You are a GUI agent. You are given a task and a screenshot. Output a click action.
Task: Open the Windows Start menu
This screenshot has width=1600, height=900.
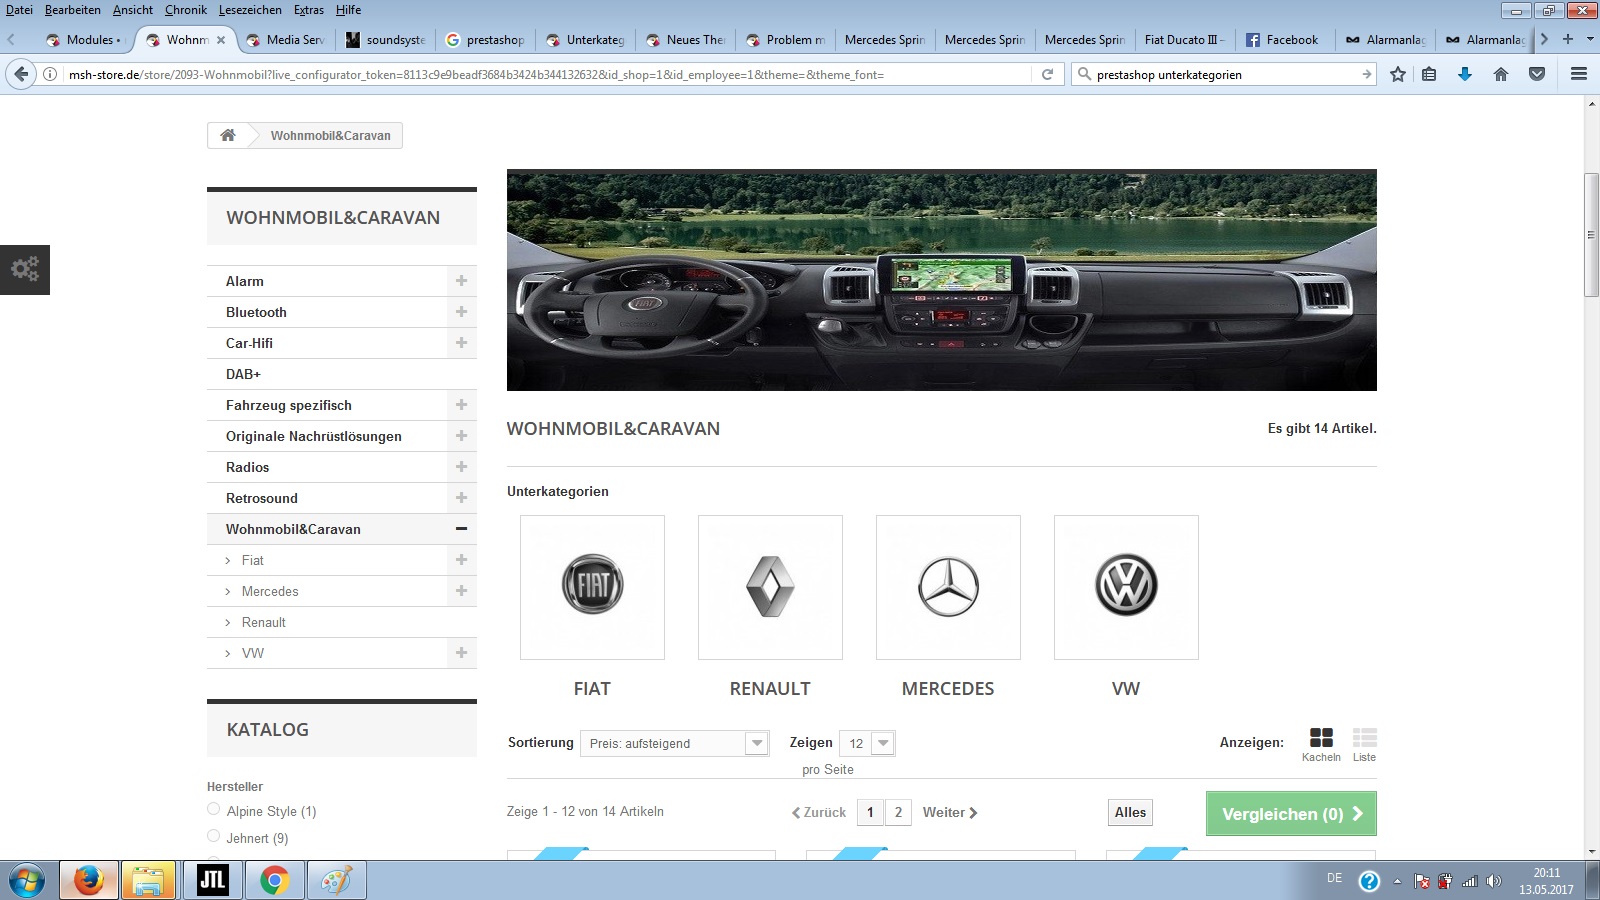(27, 881)
